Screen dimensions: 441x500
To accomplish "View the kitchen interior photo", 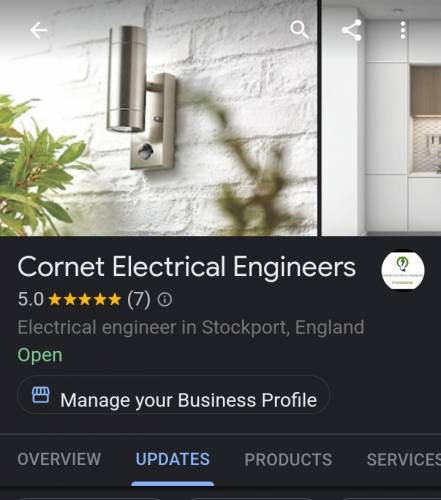I will click(381, 118).
